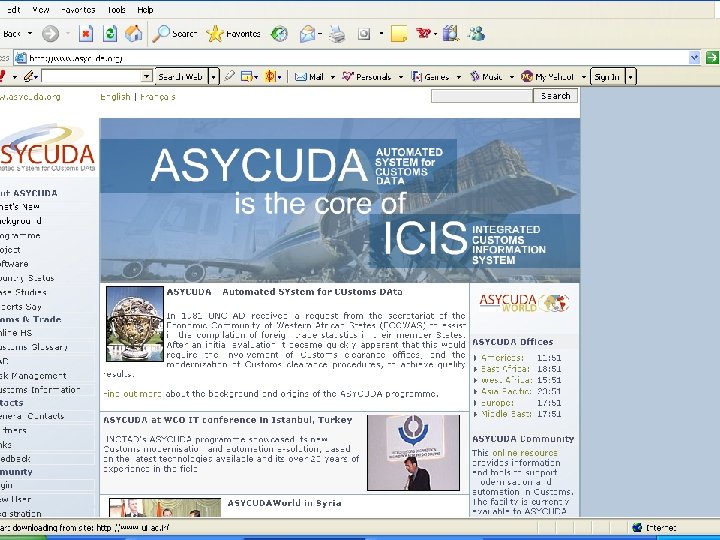Click the yellow note icon

coord(399,34)
